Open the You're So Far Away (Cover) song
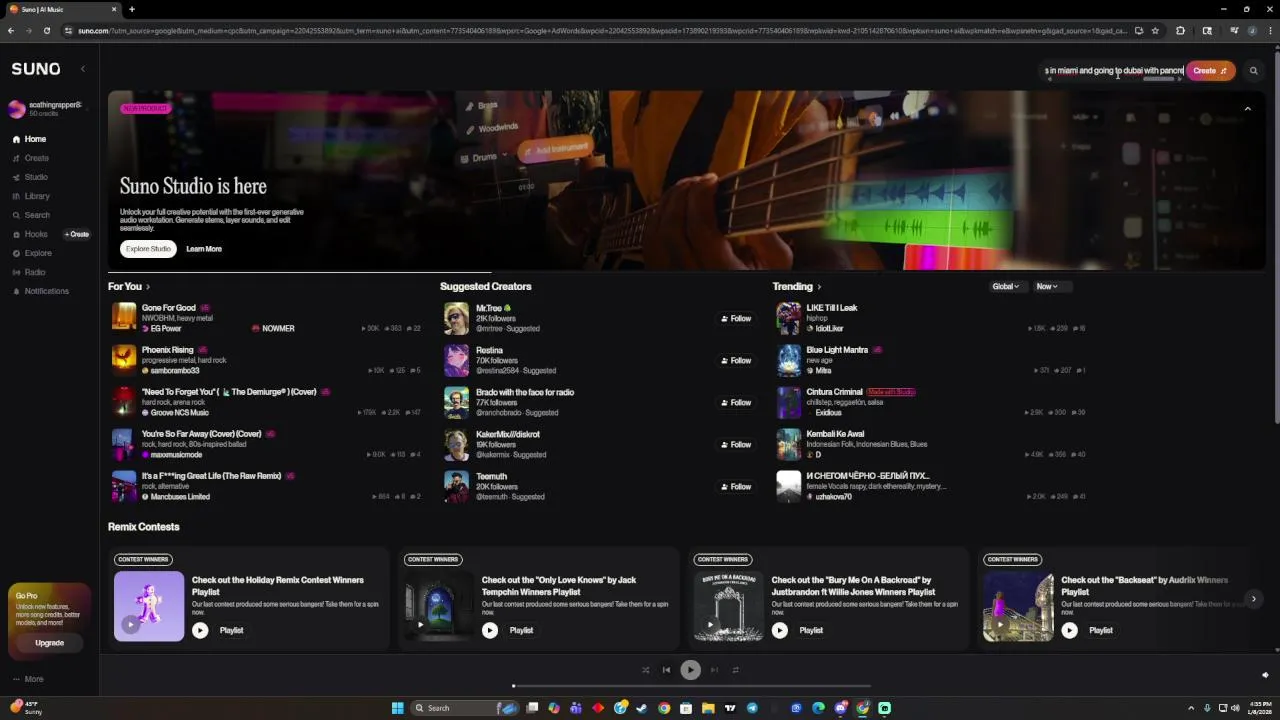 (x=201, y=434)
